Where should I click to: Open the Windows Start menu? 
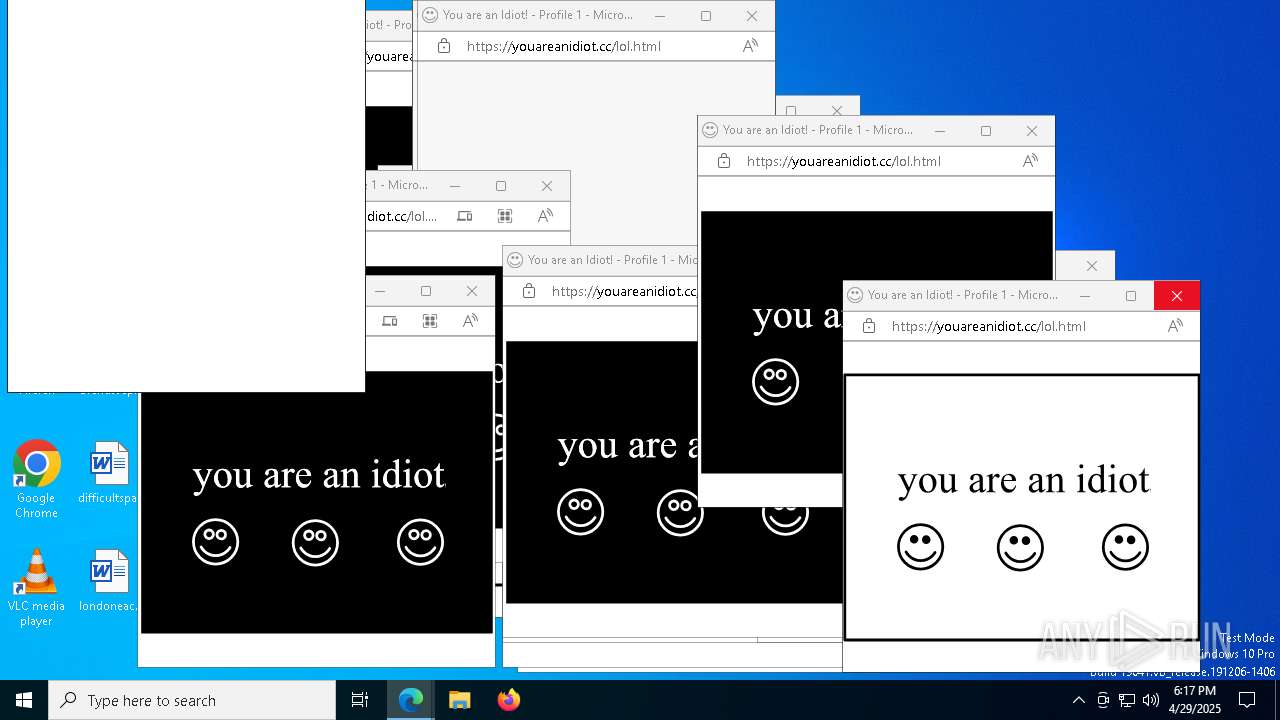pos(24,700)
